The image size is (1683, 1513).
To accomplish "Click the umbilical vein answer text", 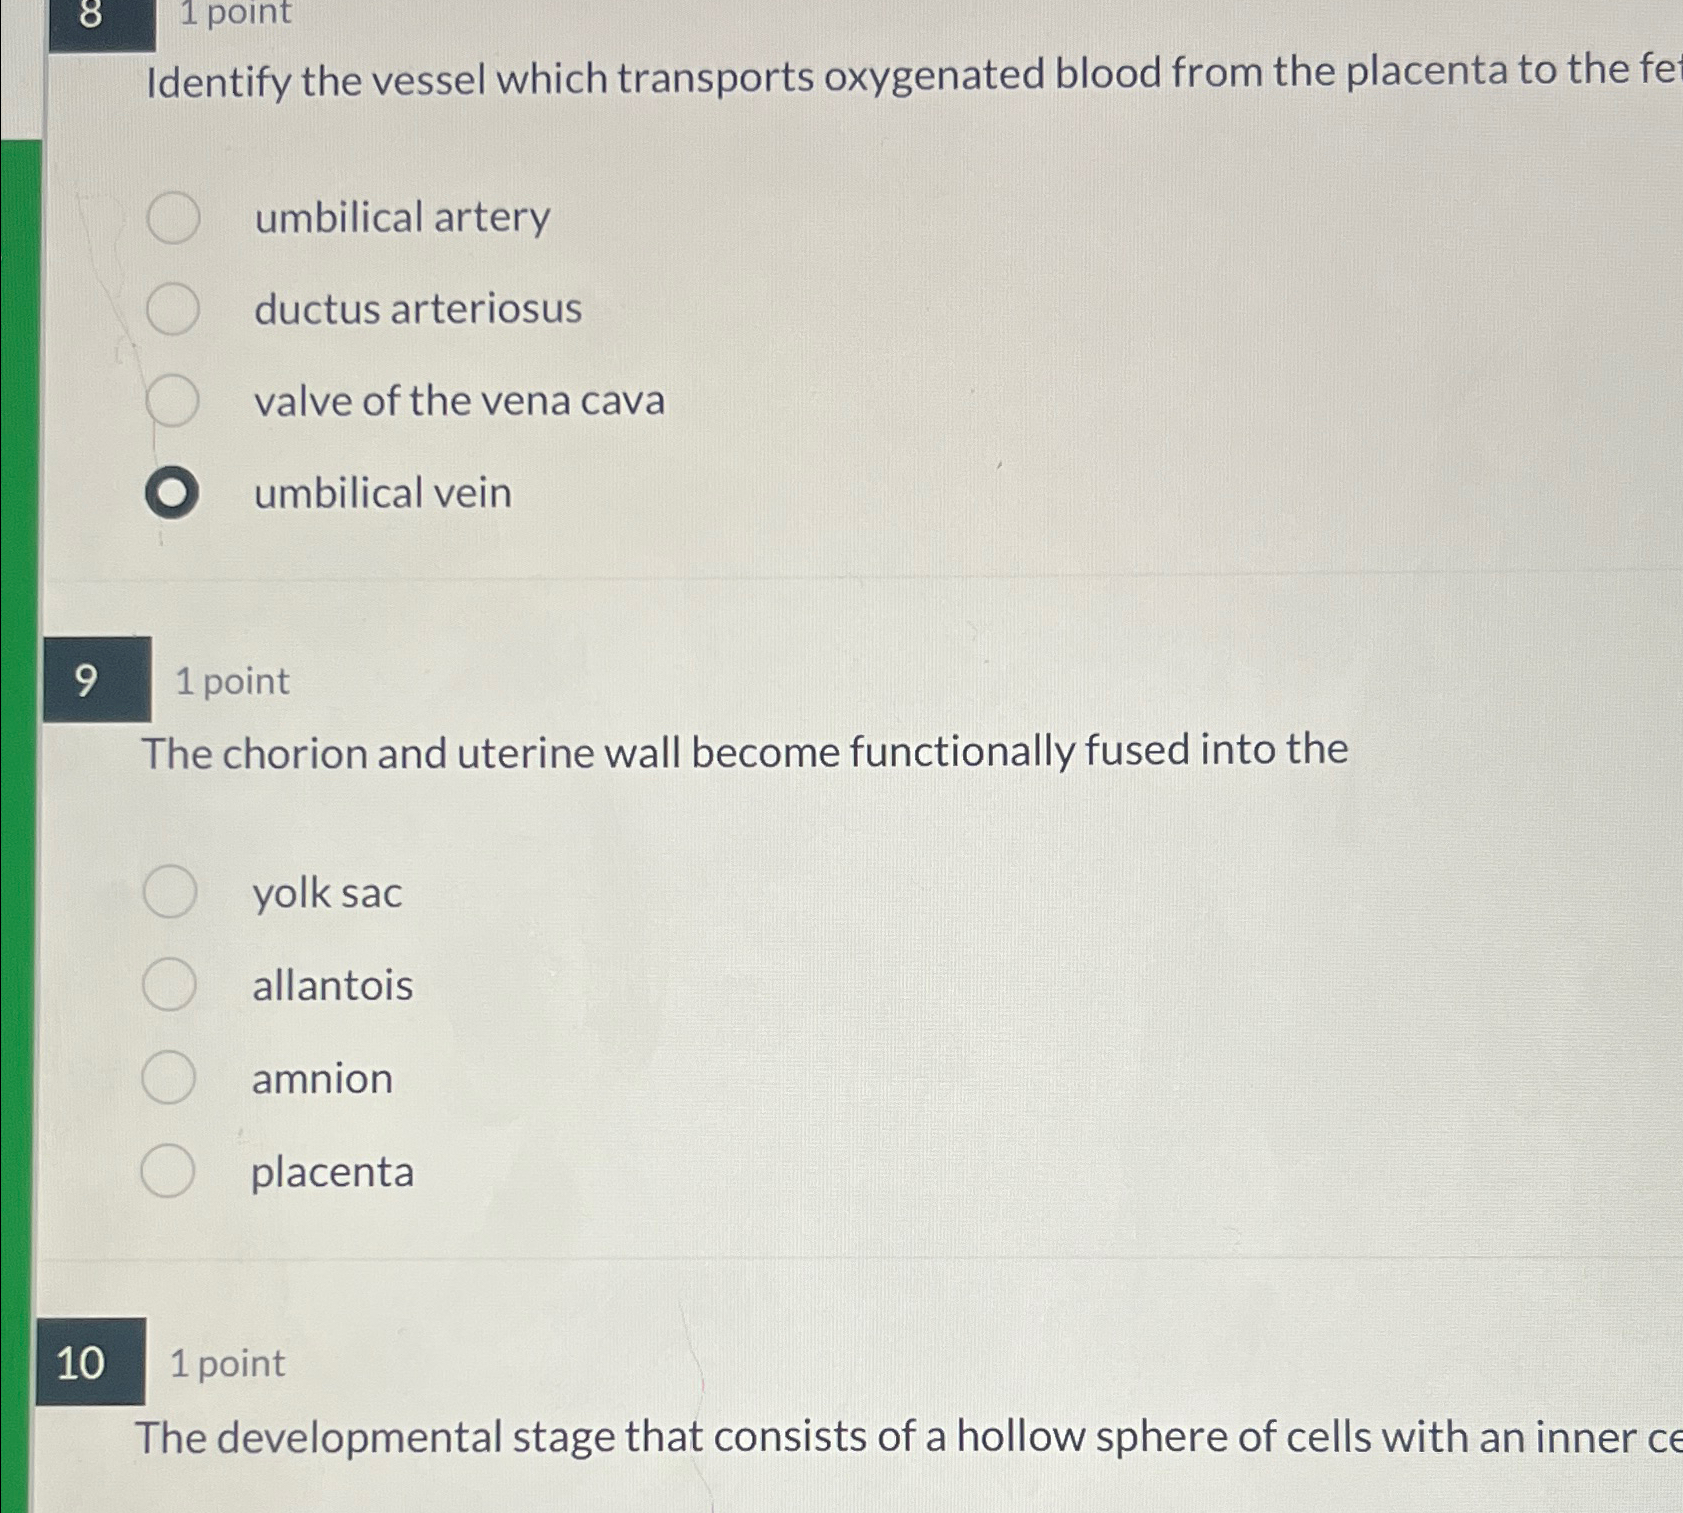I will click(381, 491).
